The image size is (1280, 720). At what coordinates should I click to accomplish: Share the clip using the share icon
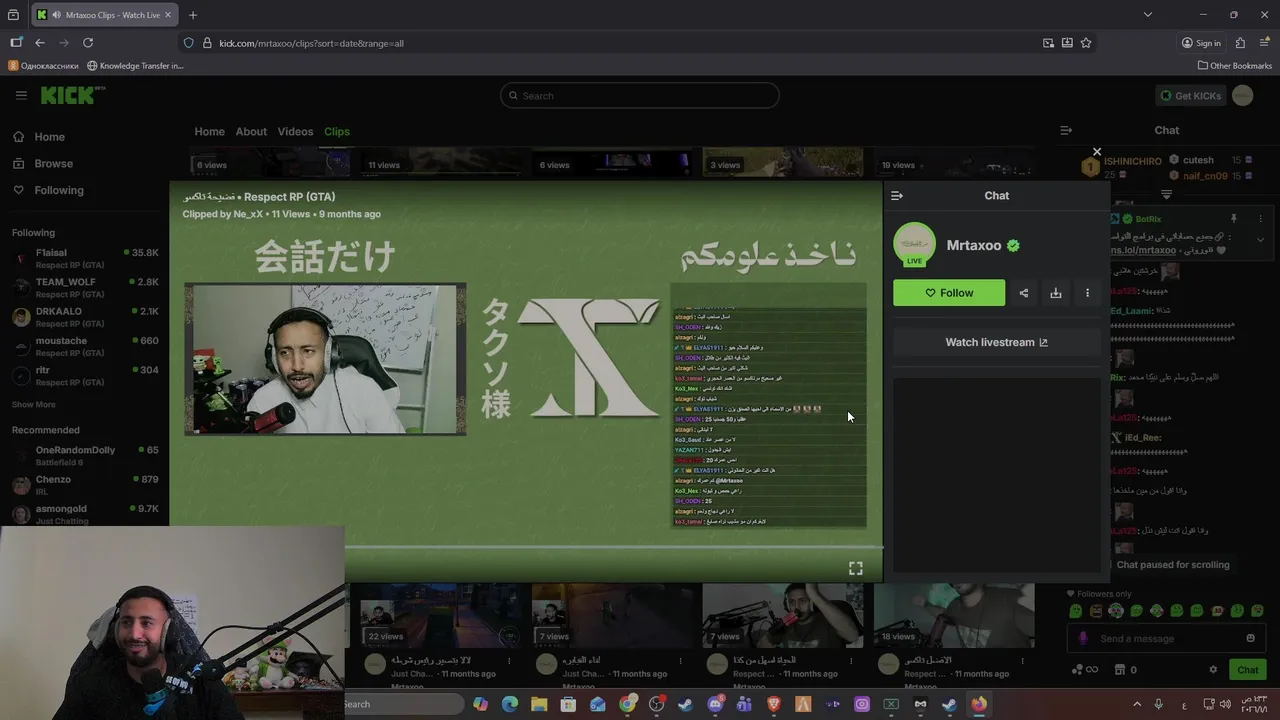tap(1023, 293)
